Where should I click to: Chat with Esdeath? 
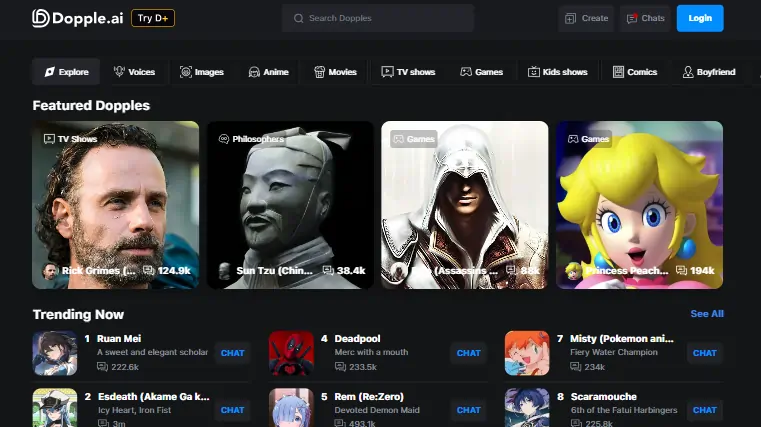pyautogui.click(x=232, y=410)
